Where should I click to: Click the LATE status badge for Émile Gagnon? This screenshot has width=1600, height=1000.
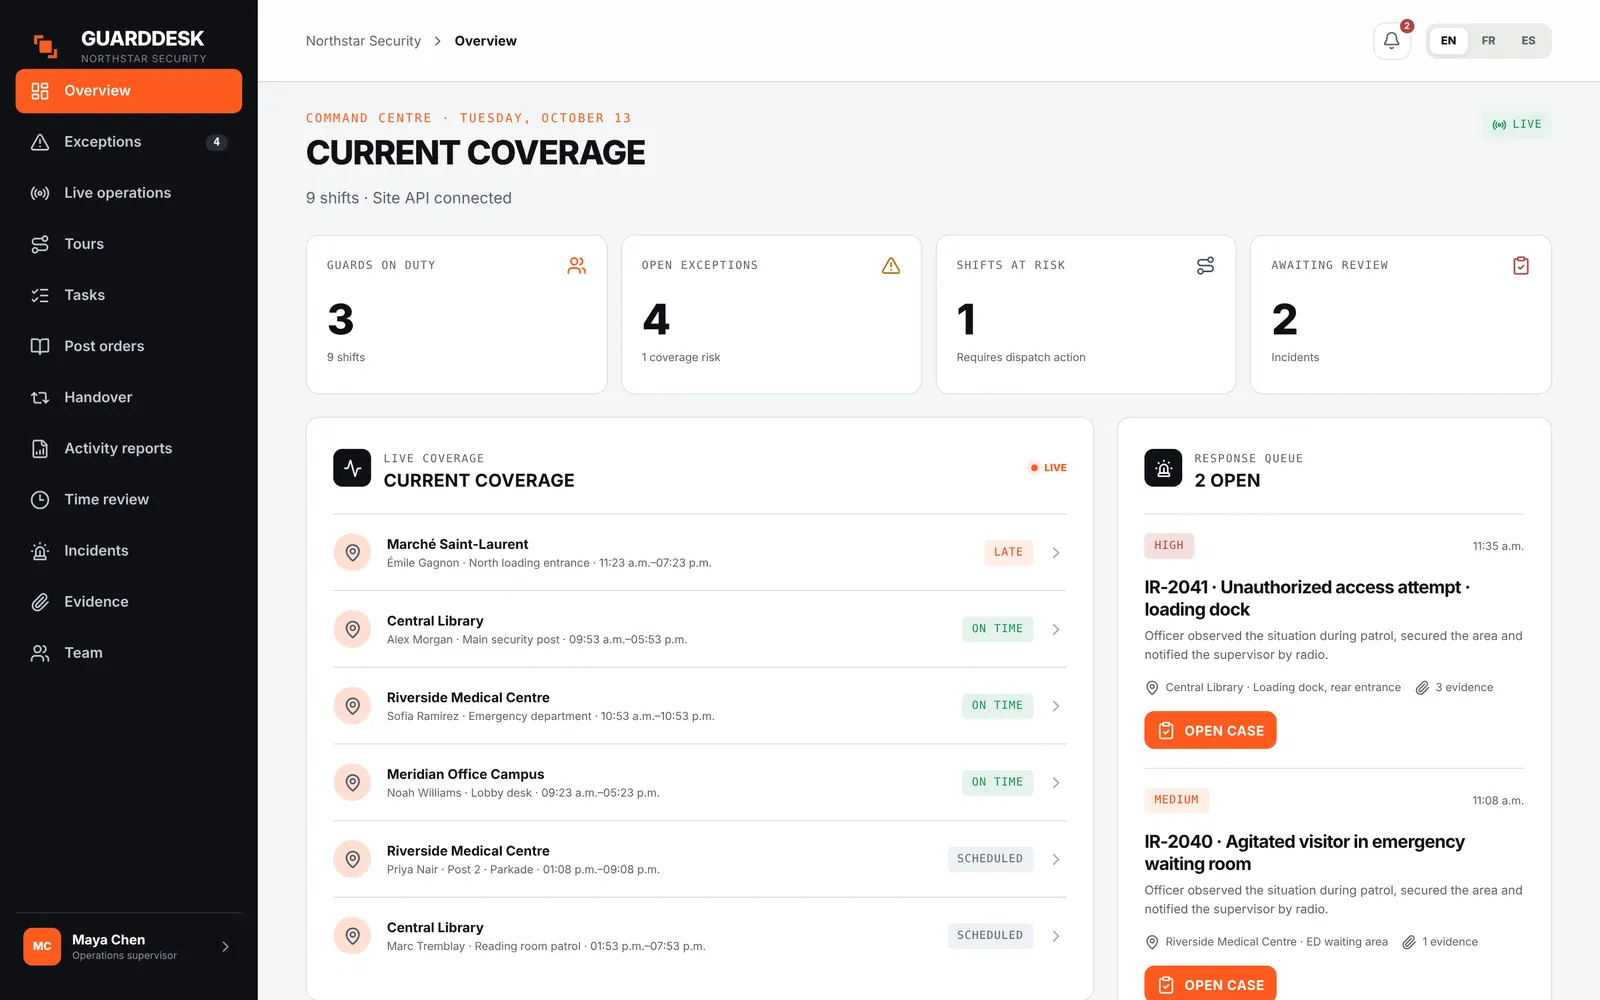1008,552
